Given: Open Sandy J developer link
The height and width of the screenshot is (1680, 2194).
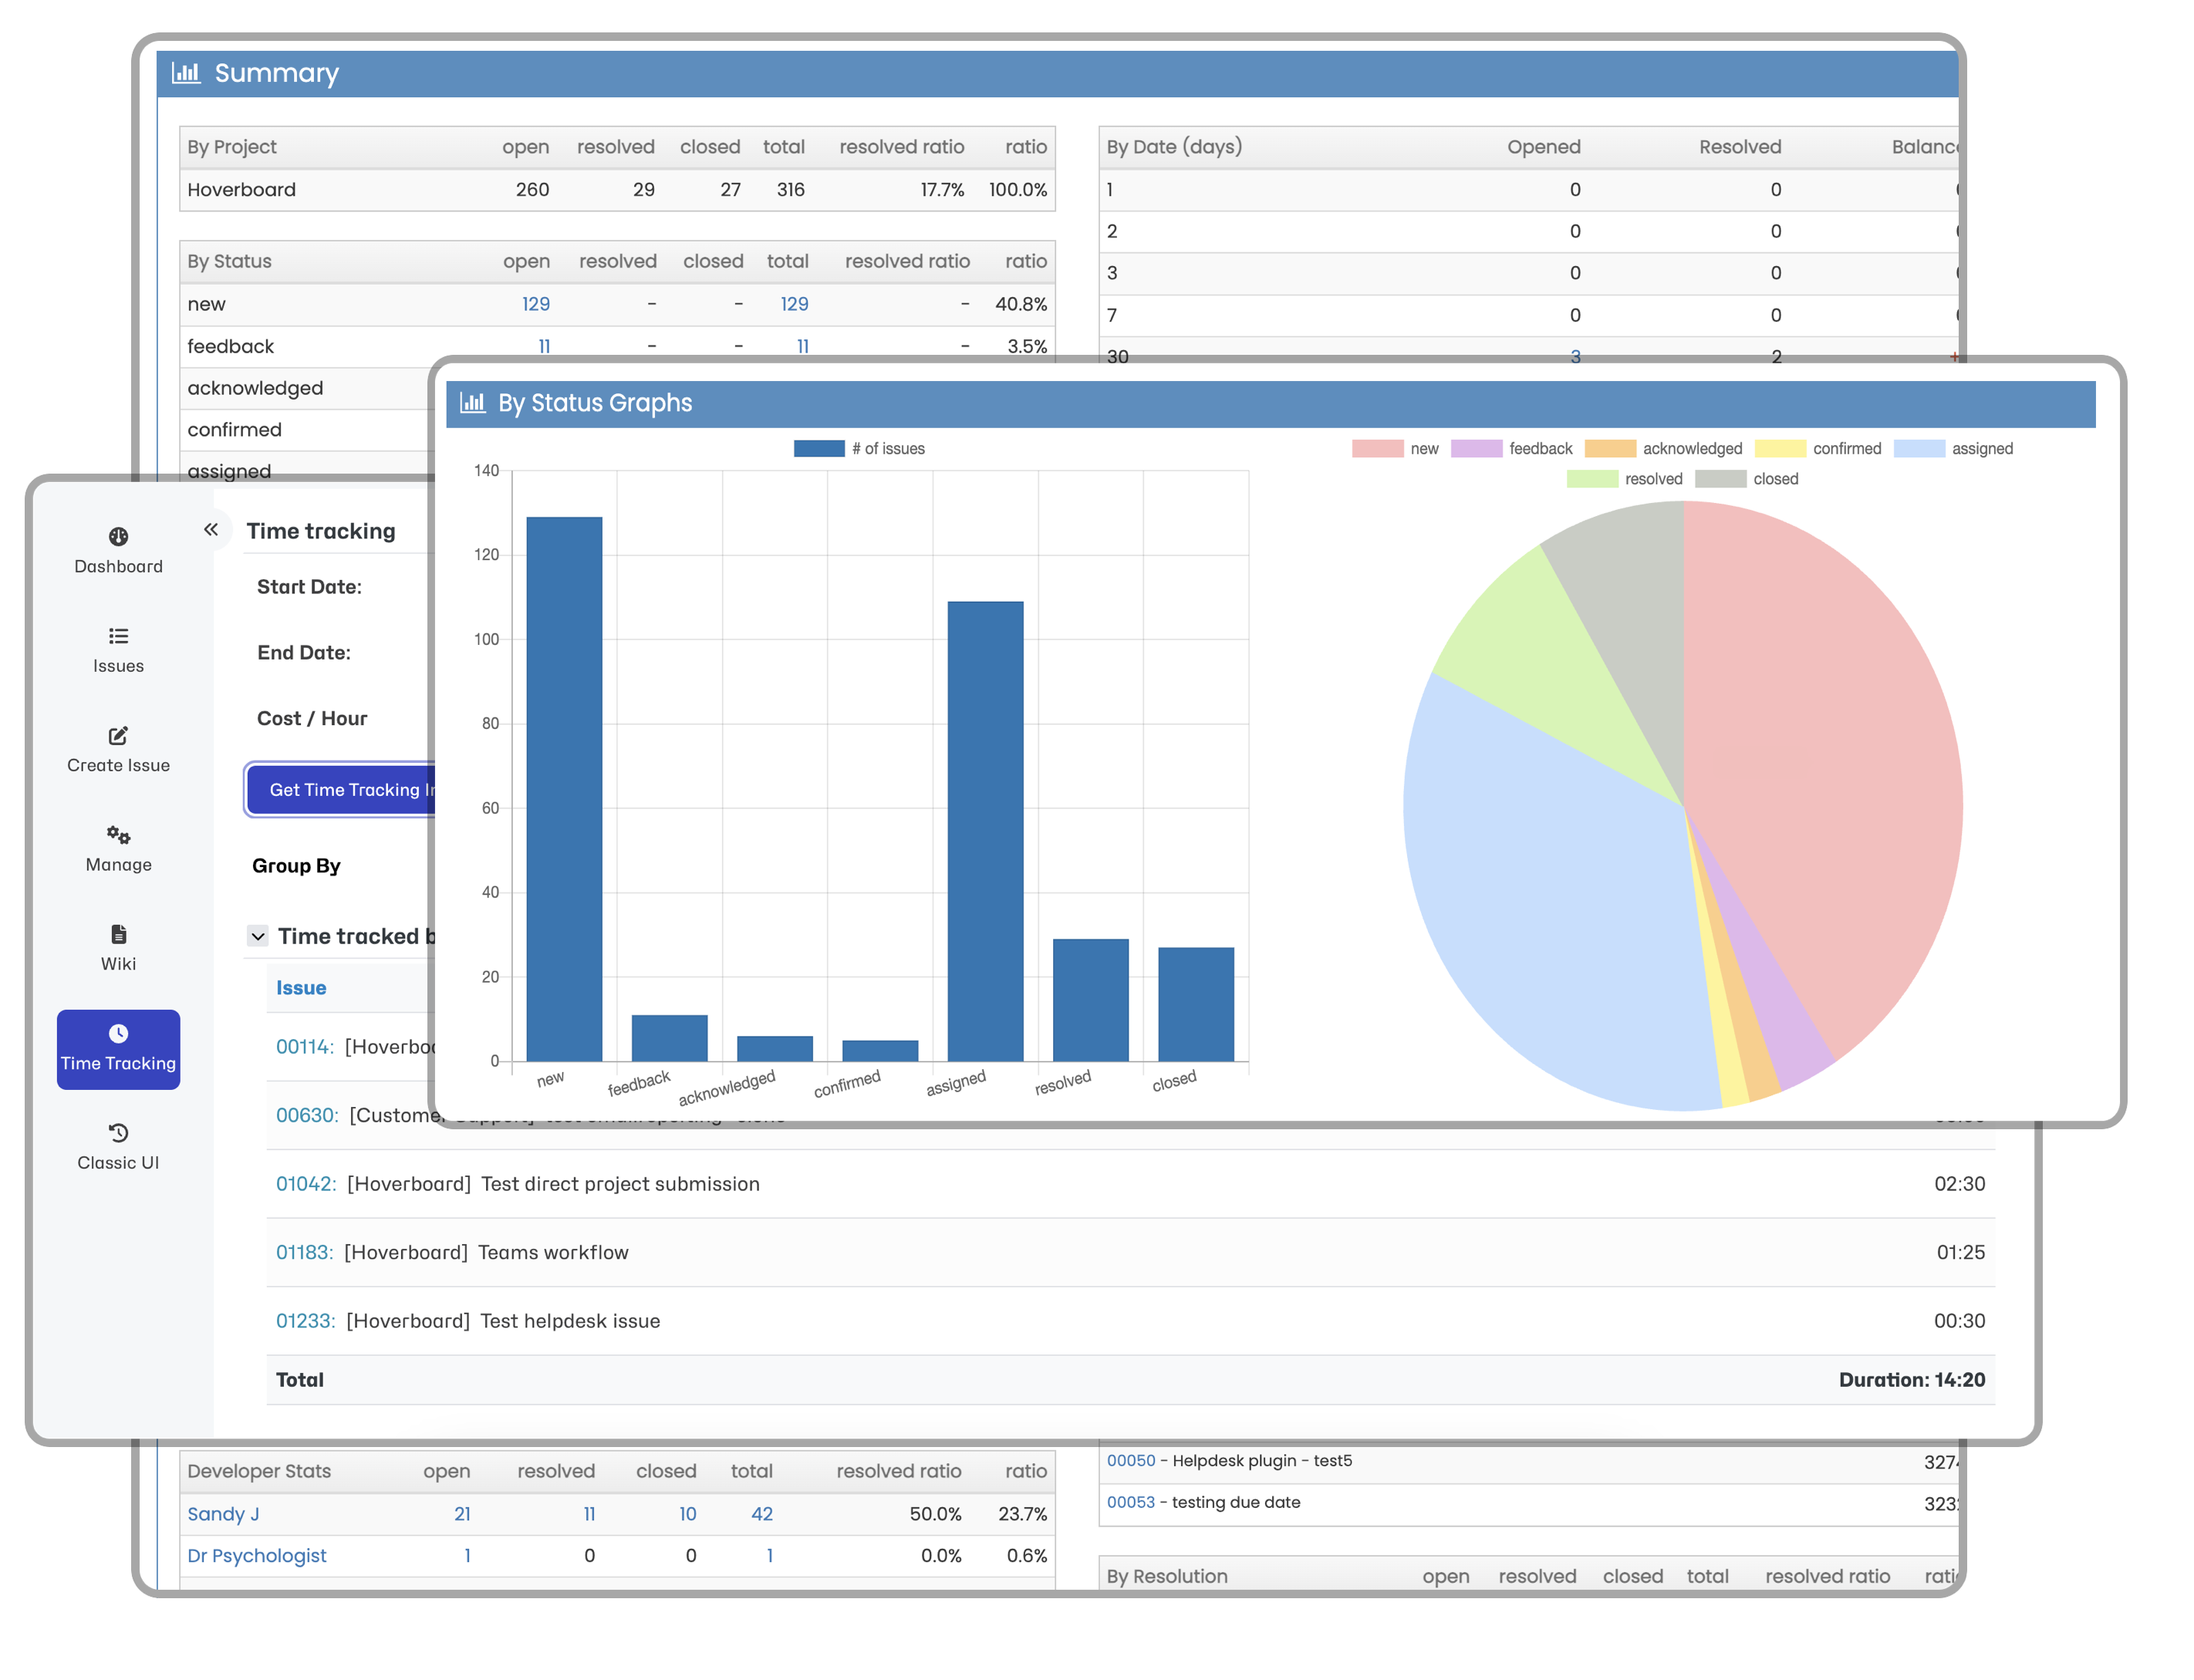Looking at the screenshot, I should coord(223,1514).
